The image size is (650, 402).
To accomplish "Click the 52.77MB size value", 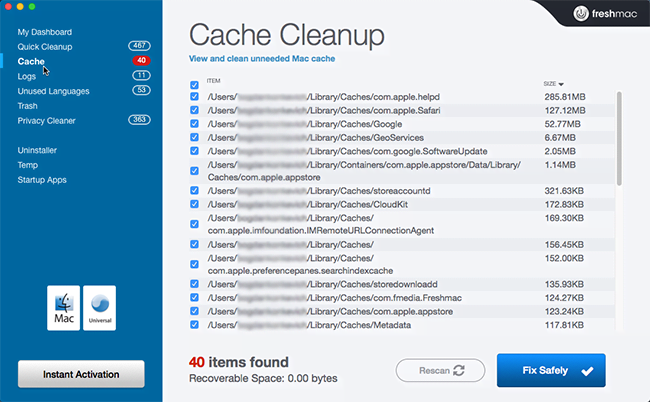I will point(562,124).
